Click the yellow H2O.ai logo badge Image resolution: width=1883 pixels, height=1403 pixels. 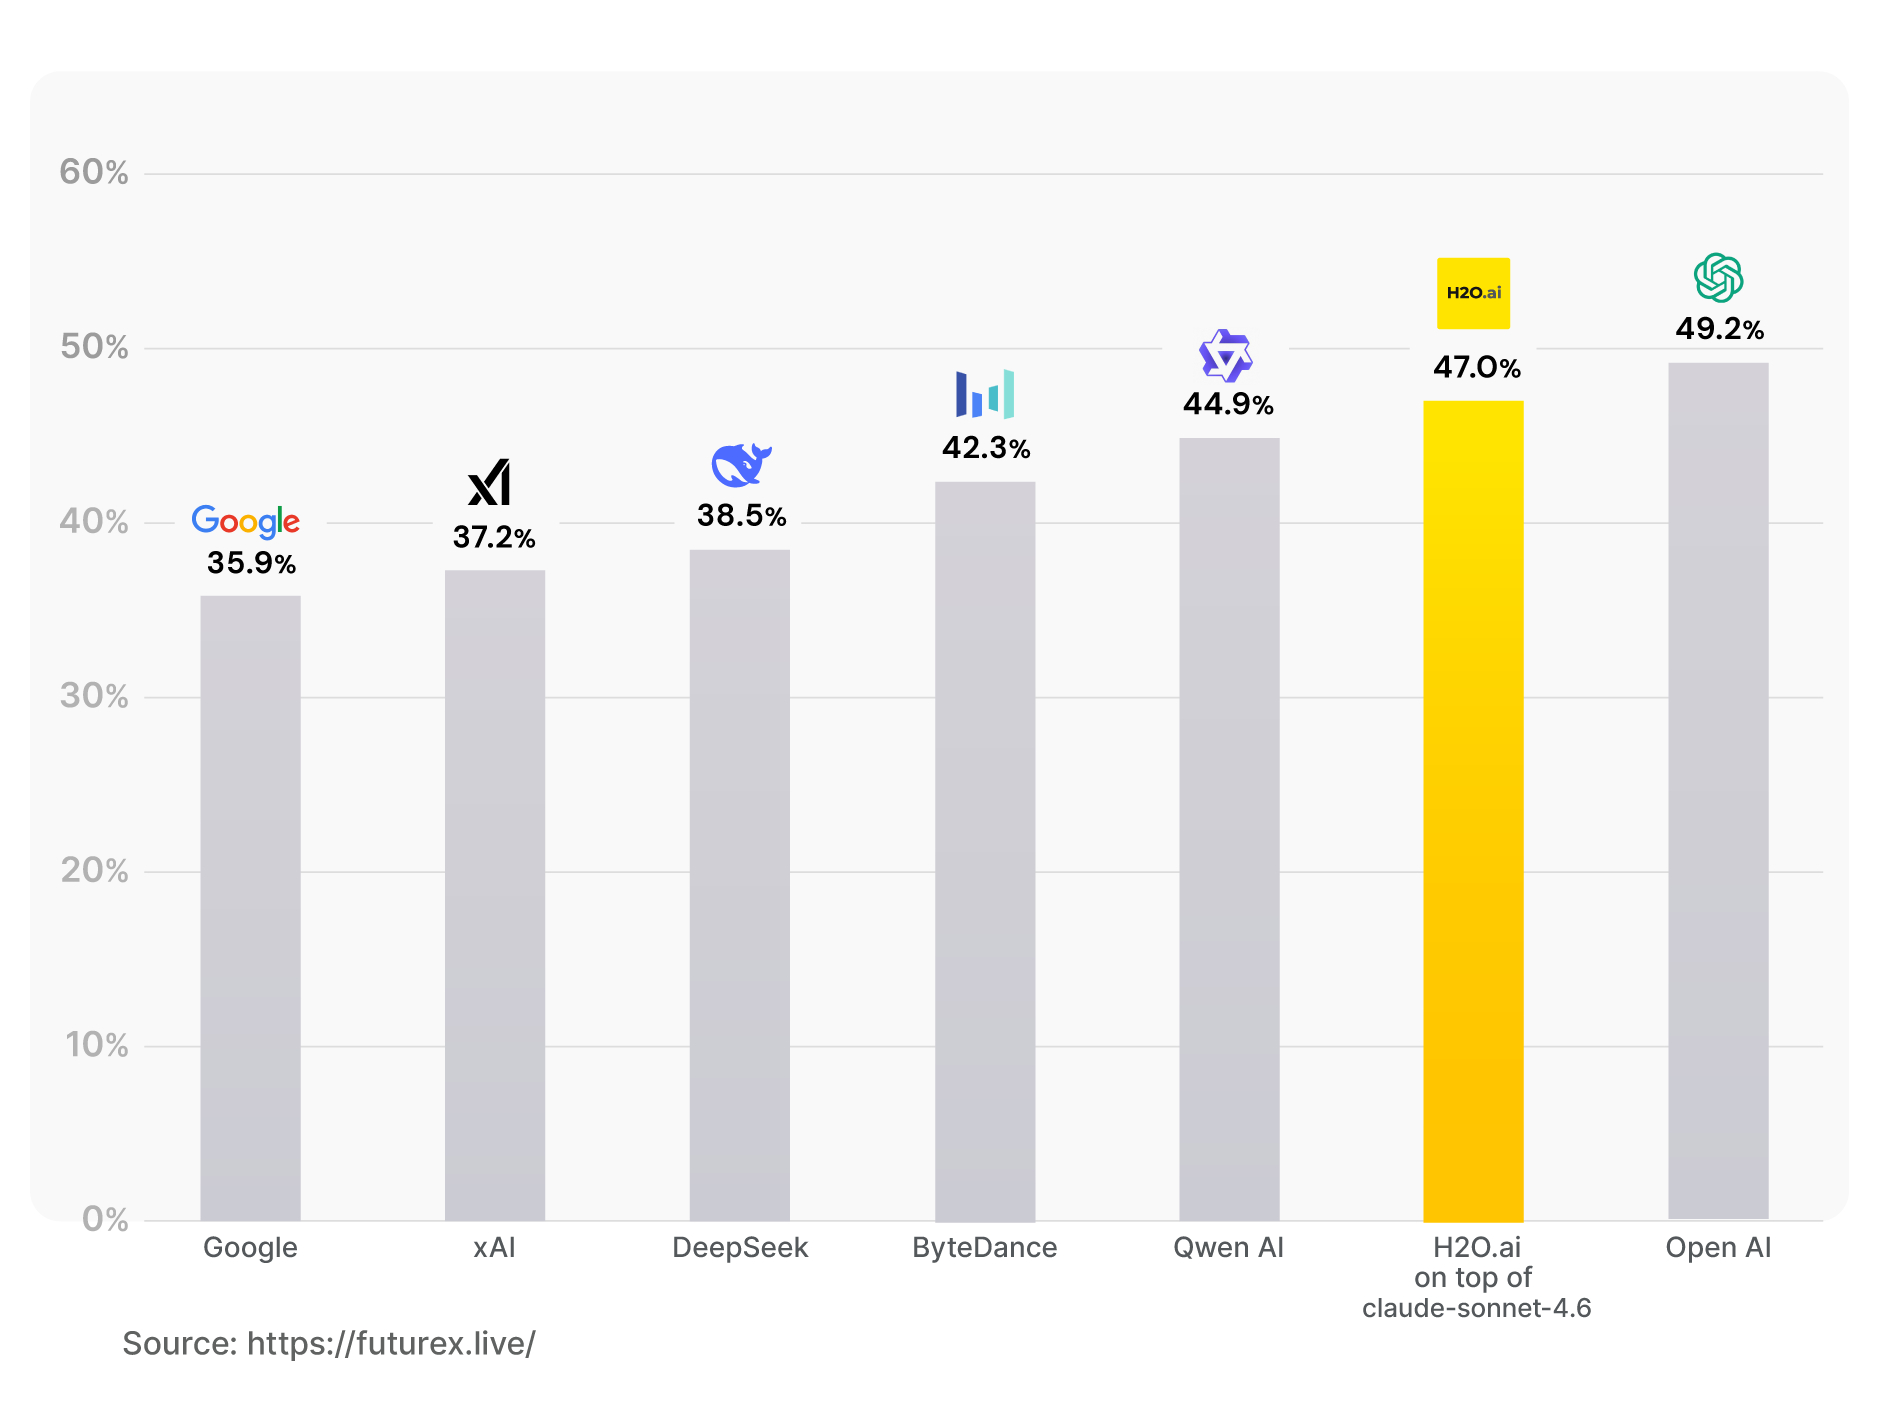1473,293
